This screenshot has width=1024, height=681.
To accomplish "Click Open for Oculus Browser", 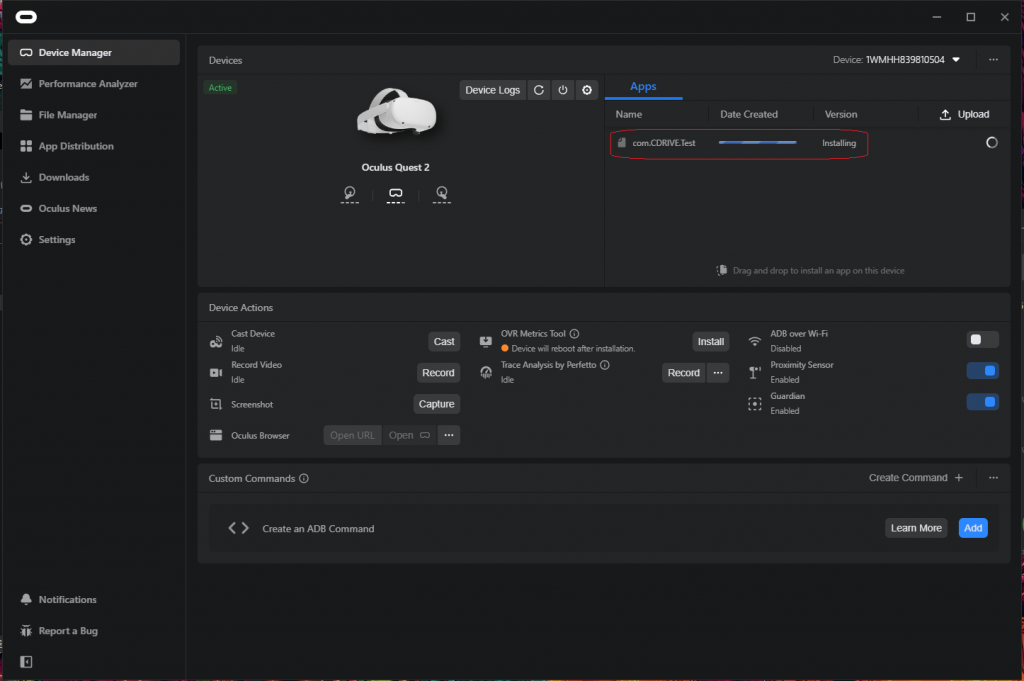I will (409, 436).
